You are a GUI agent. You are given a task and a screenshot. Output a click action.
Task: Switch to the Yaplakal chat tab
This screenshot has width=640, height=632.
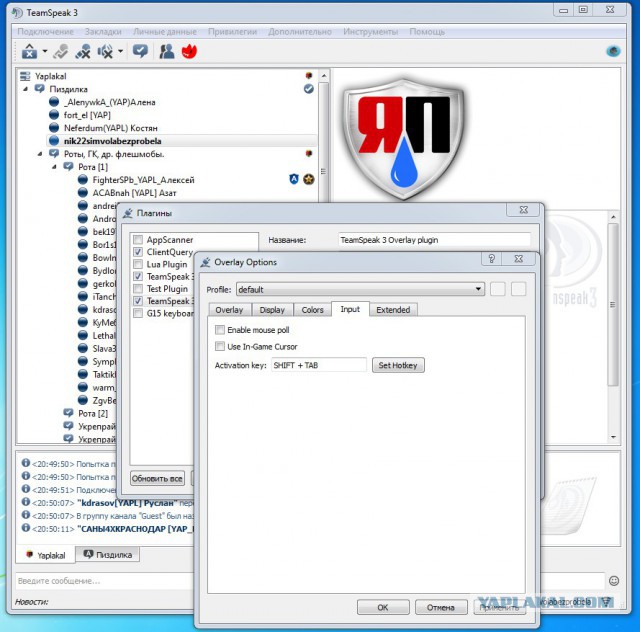click(46, 555)
